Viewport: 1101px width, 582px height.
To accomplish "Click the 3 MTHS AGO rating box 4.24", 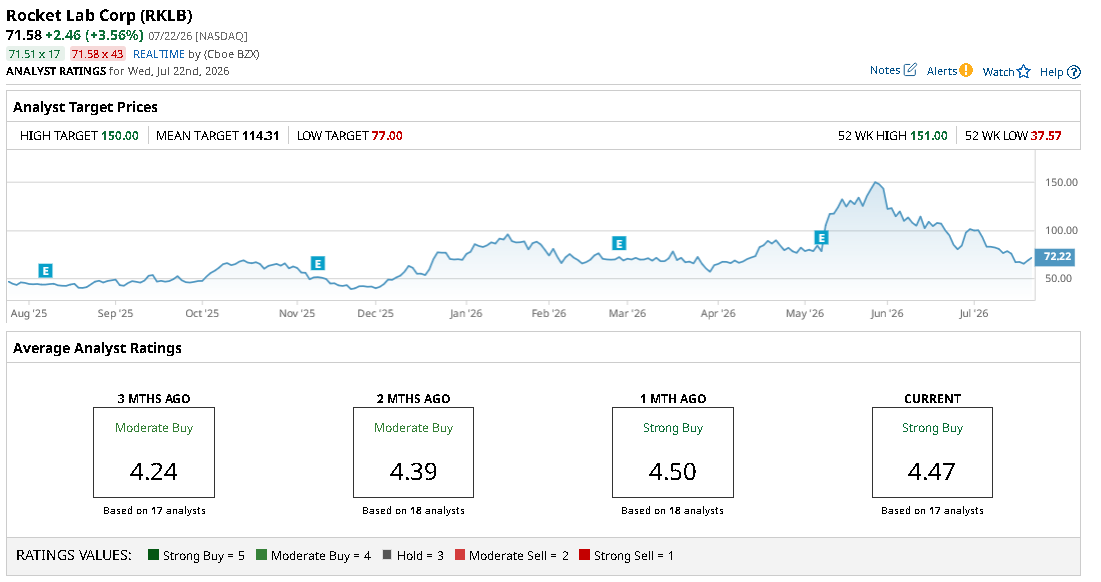I will 154,452.
